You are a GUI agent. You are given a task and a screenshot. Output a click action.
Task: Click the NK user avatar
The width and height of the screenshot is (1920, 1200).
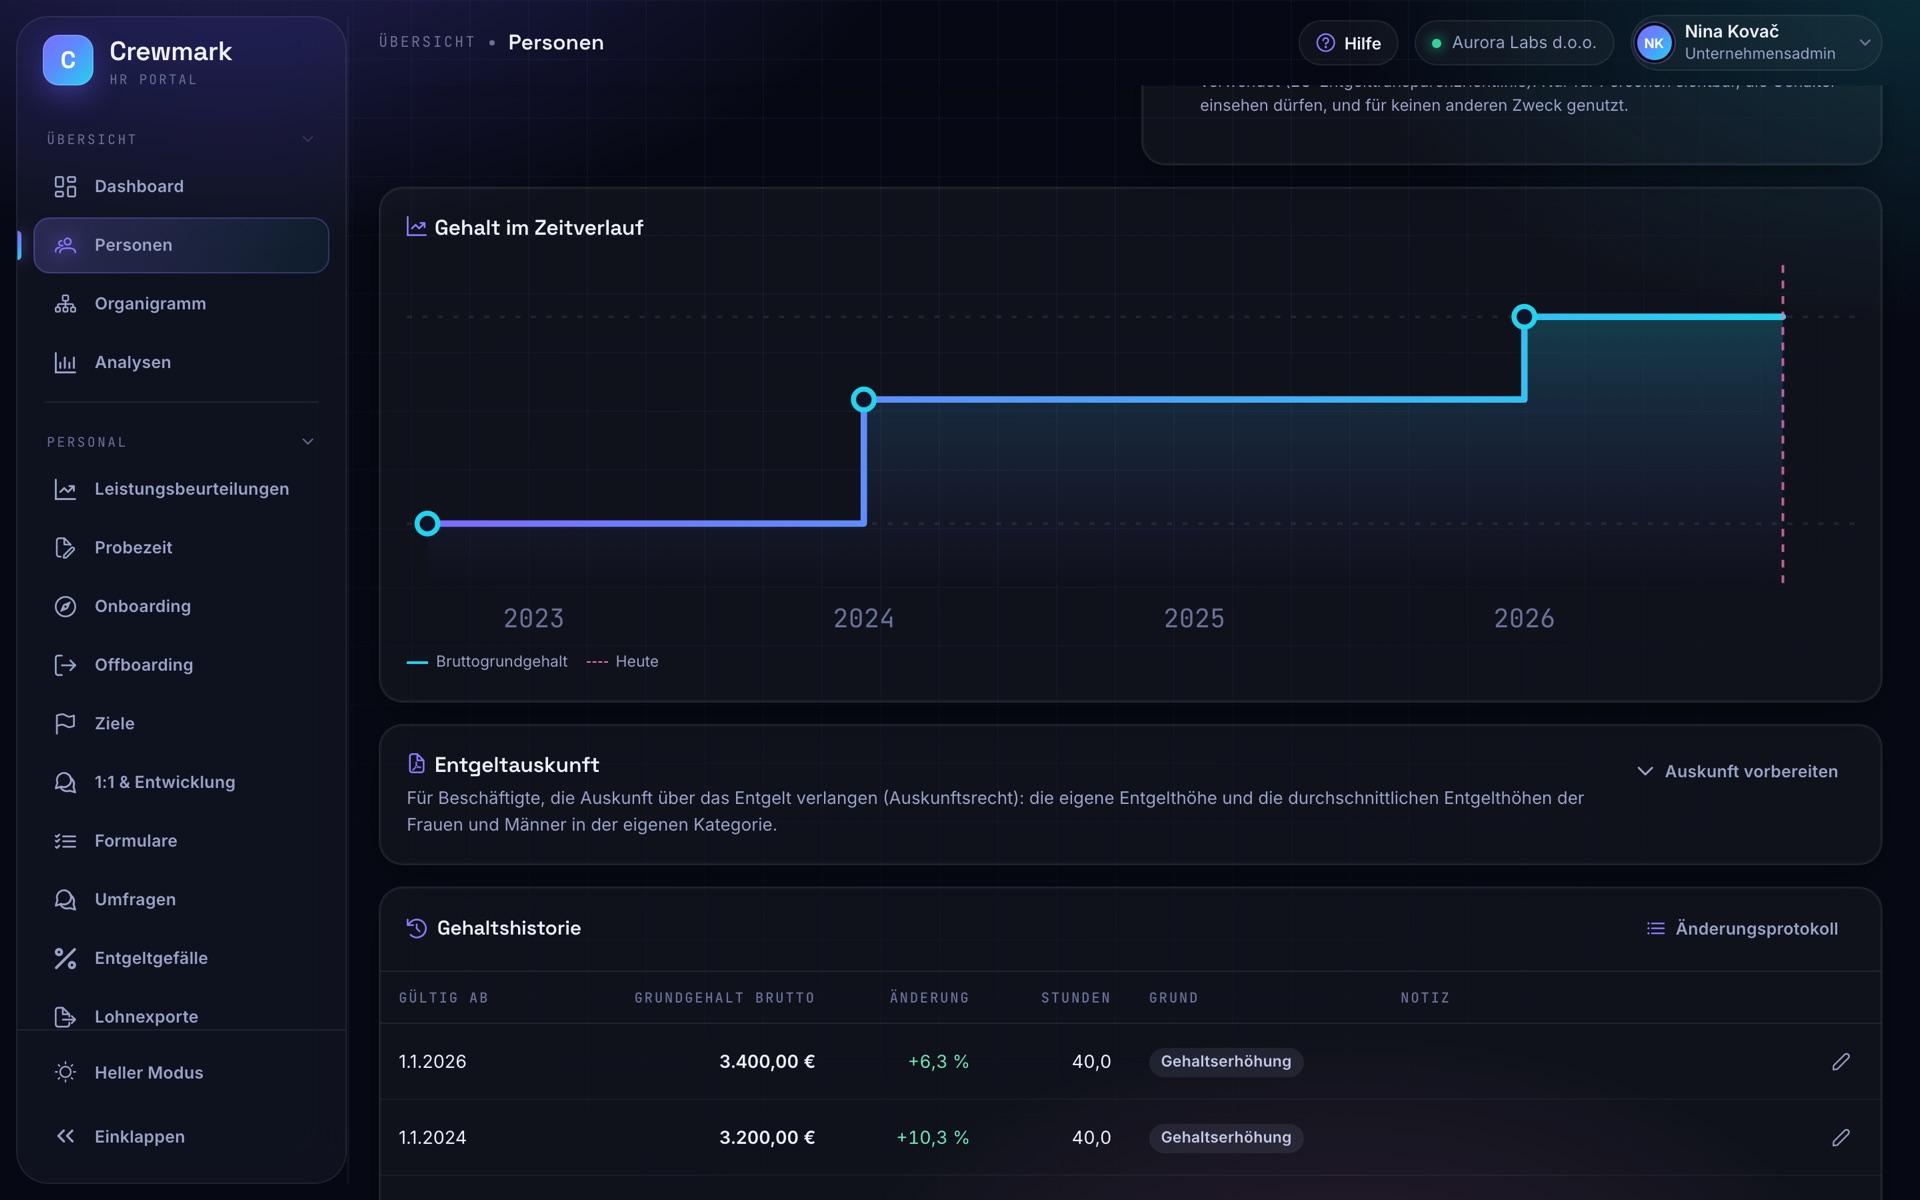[x=1654, y=43]
